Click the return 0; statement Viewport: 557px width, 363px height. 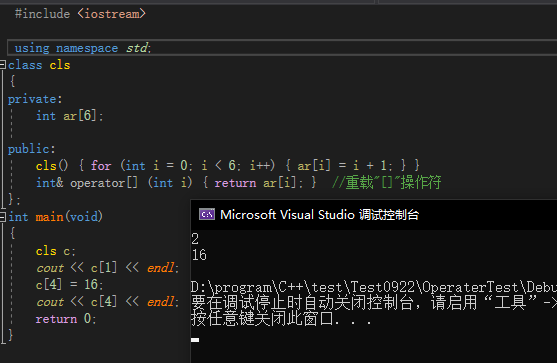[x=66, y=319]
